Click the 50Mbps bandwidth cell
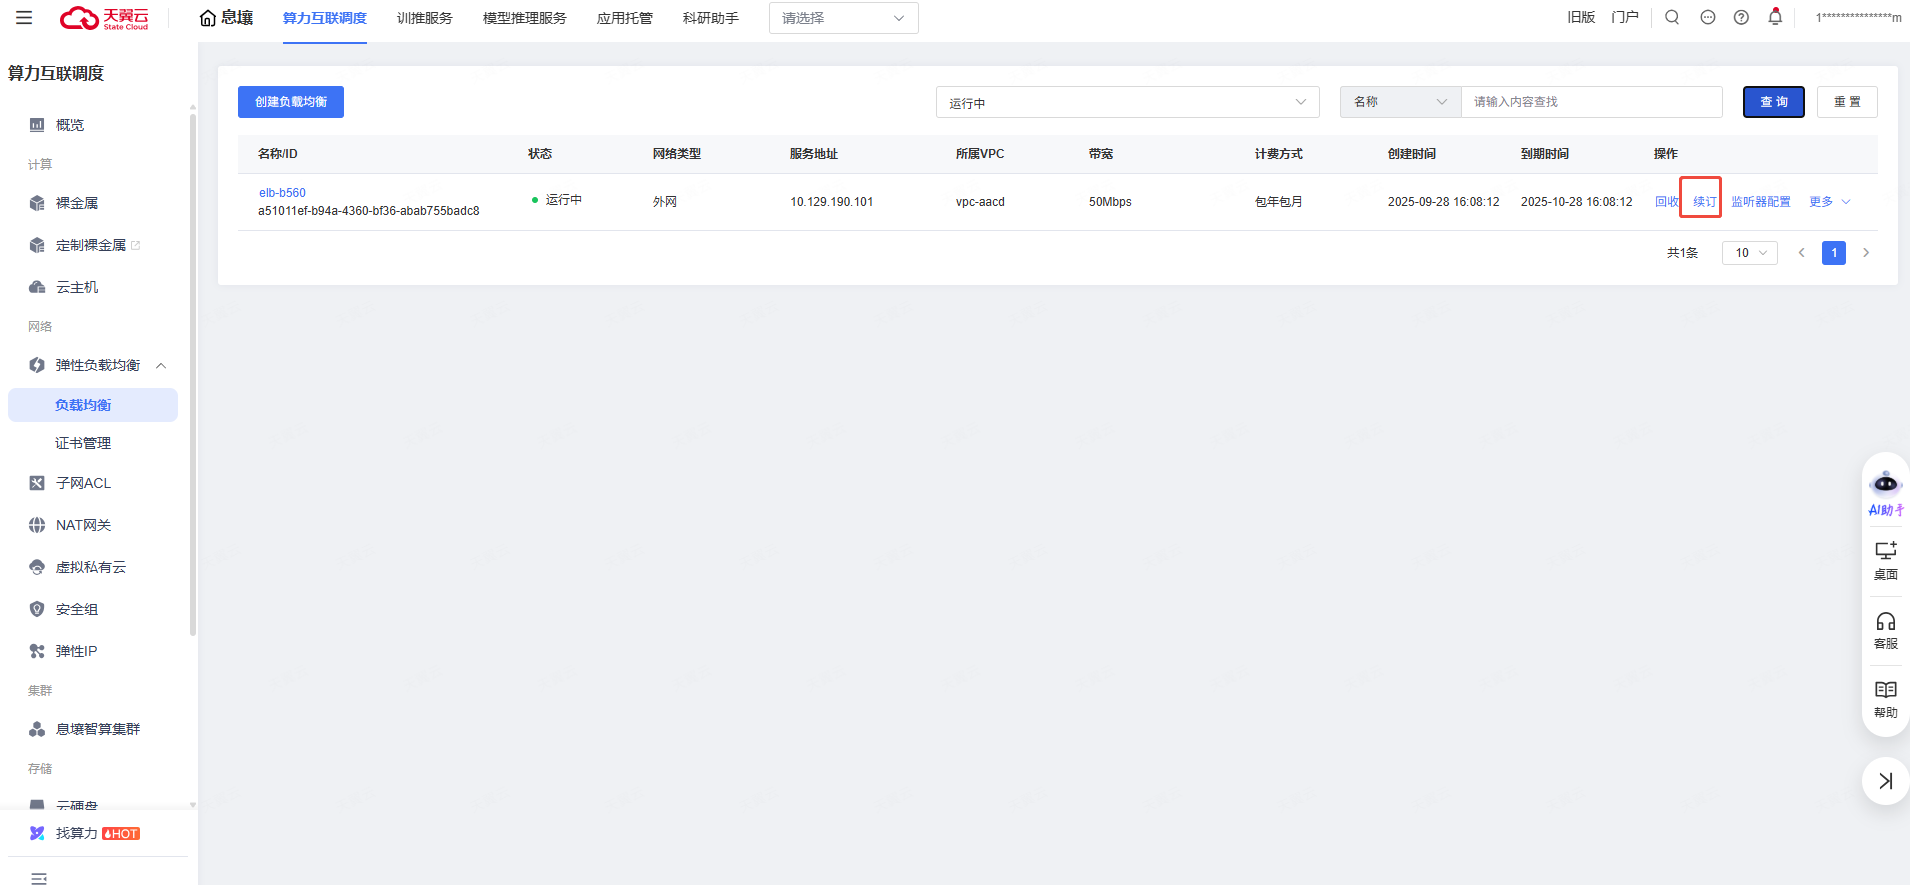The width and height of the screenshot is (1910, 885). point(1110,202)
